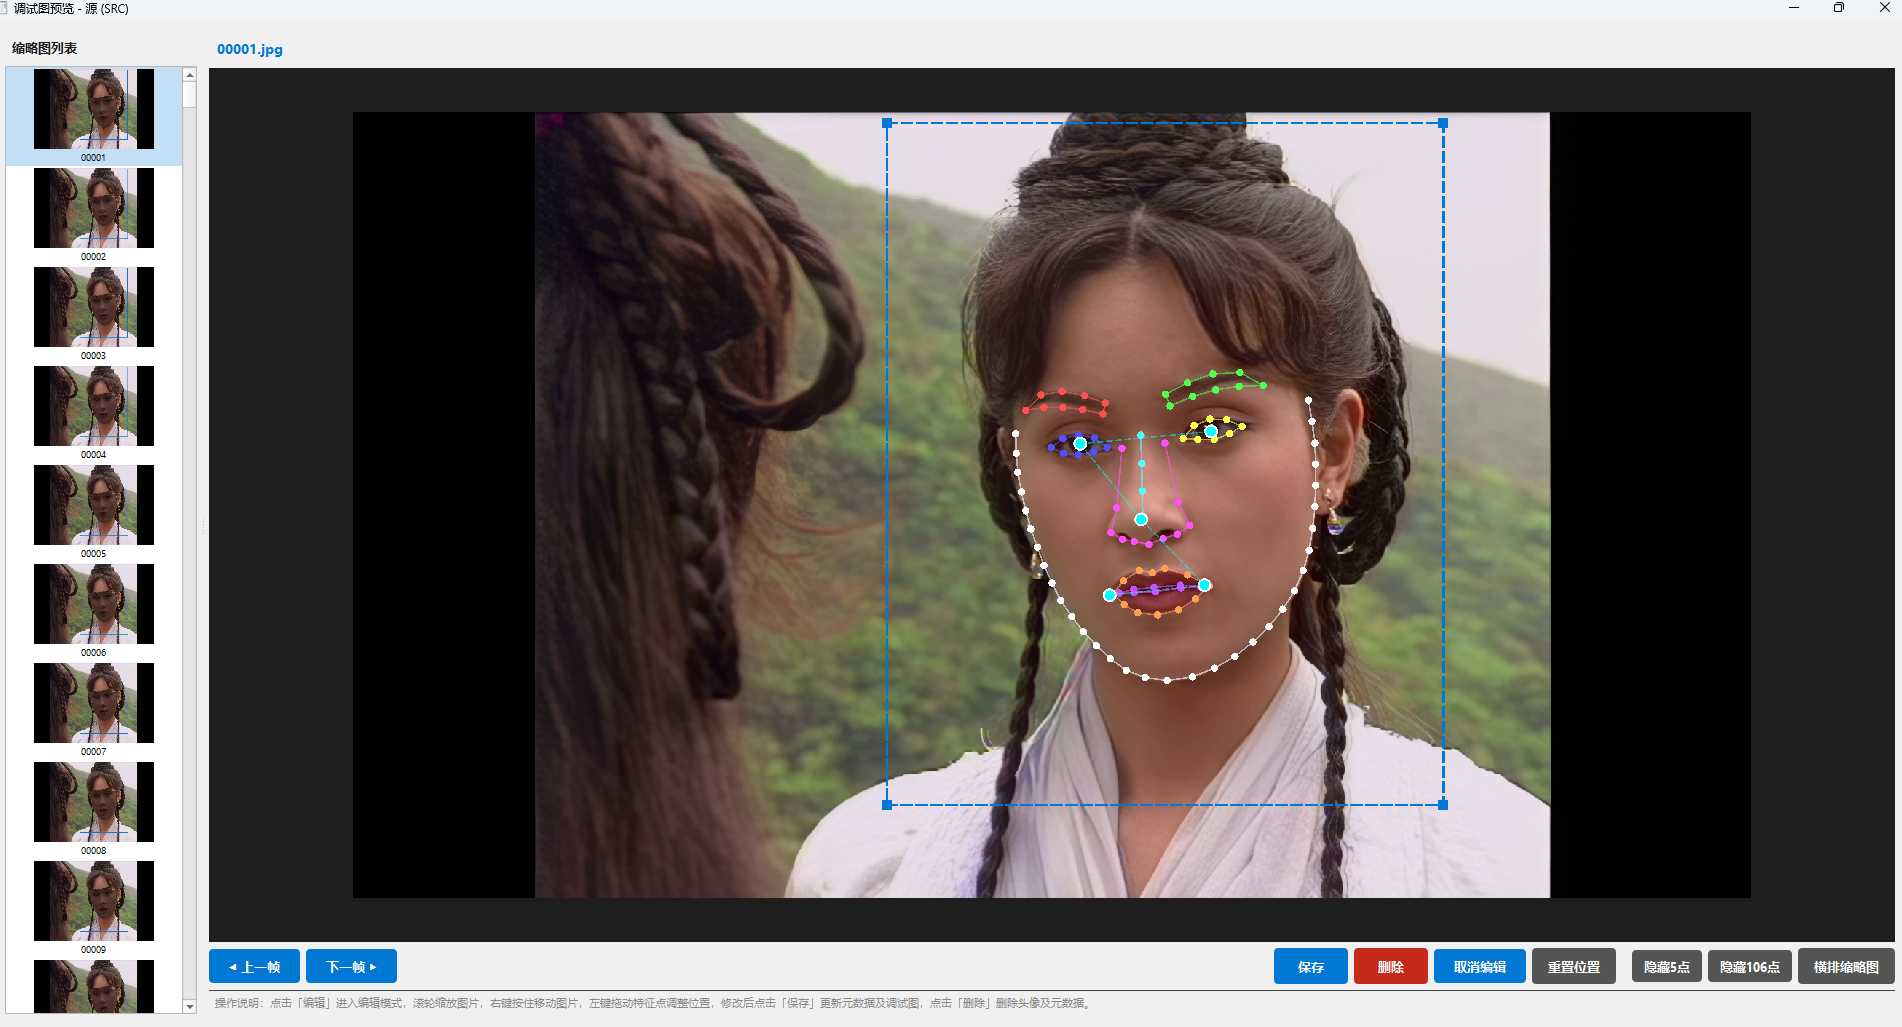Select the cyan left mouth corner point

pyautogui.click(x=1109, y=595)
